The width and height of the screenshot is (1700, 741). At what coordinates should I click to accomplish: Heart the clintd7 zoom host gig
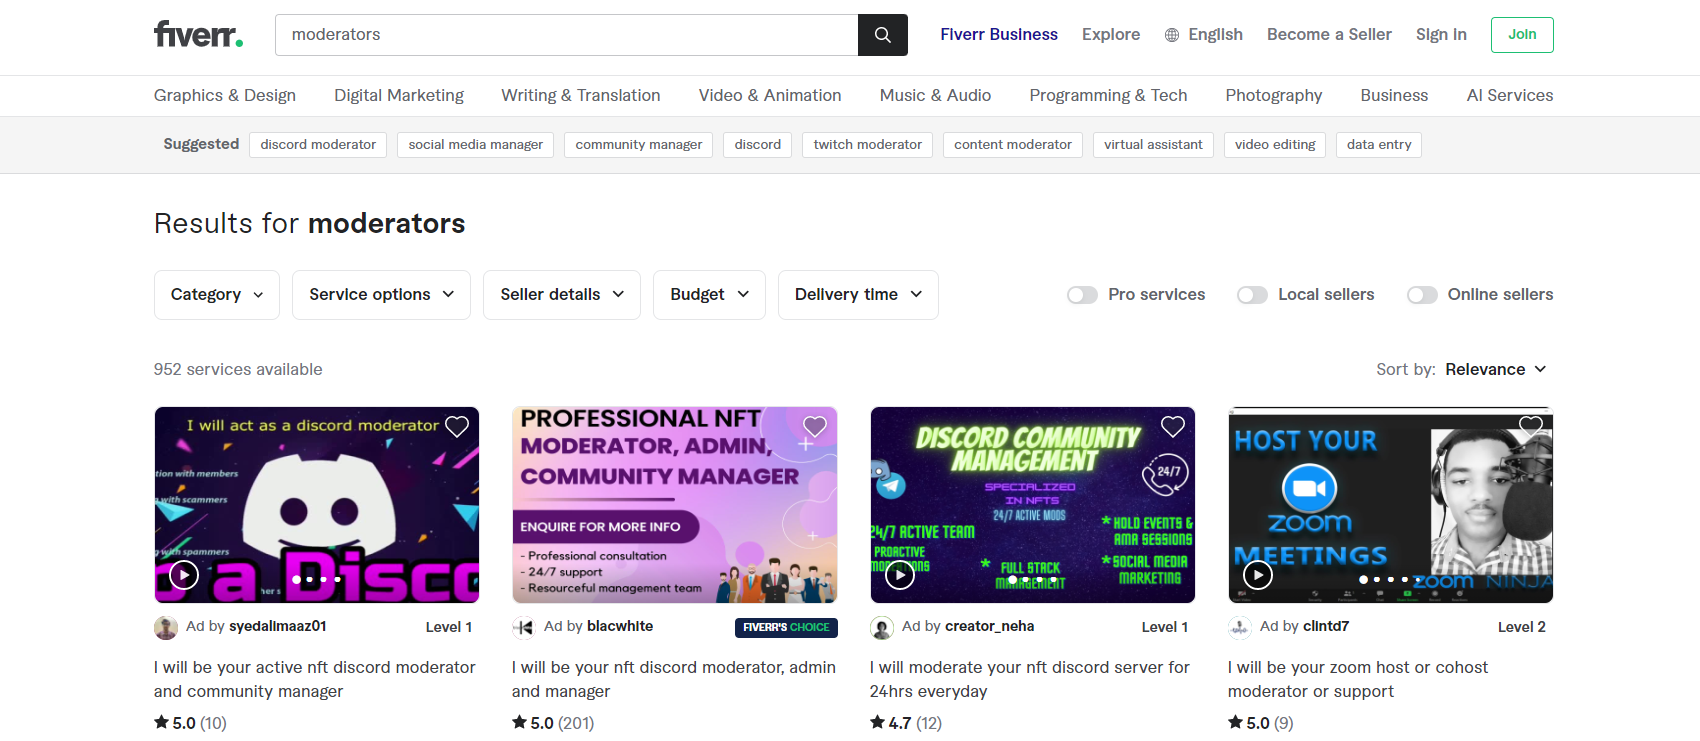pyautogui.click(x=1531, y=425)
